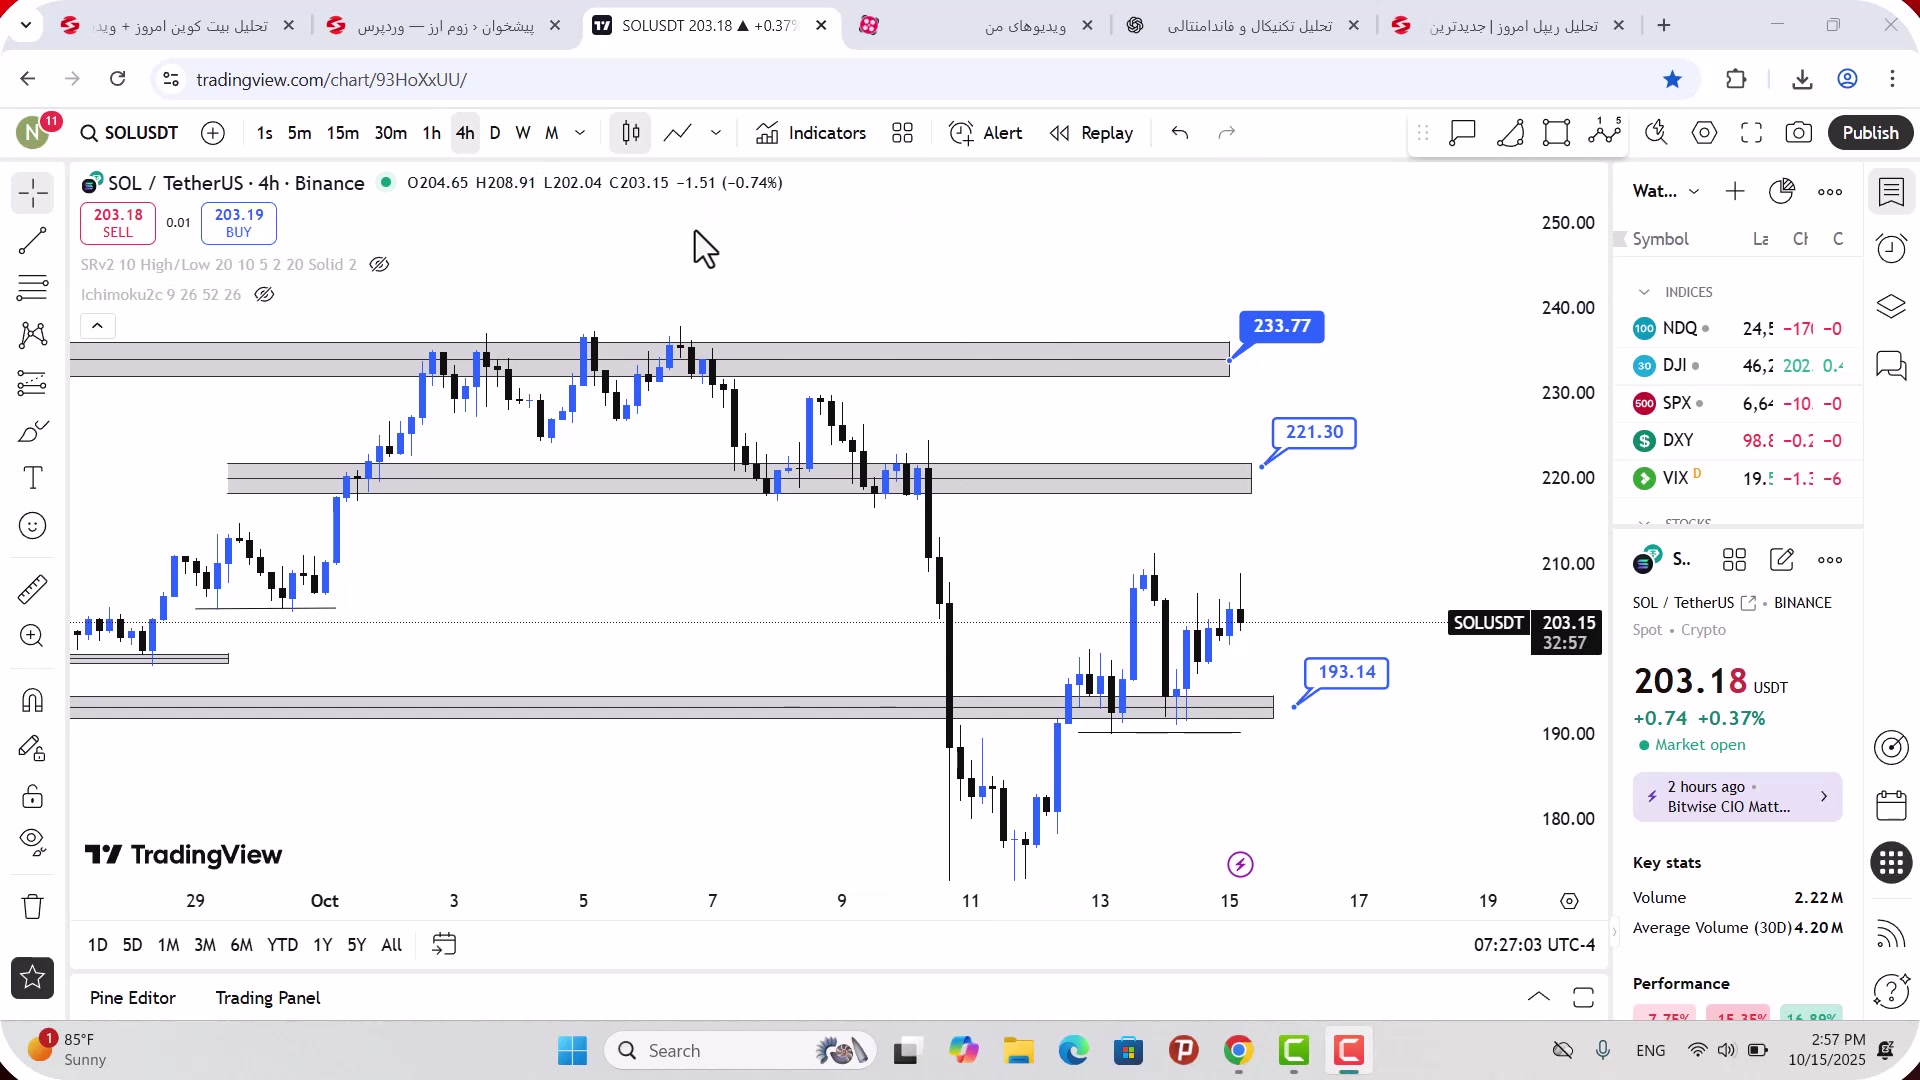This screenshot has width=1920, height=1080.
Task: Toggle magnet mode for drawings
Action: click(32, 700)
